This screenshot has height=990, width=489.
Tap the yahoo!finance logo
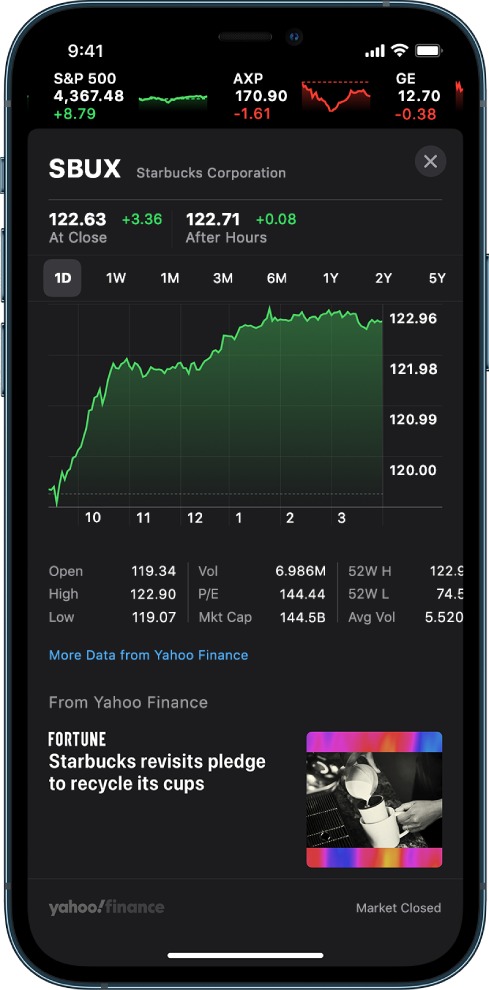coord(106,907)
